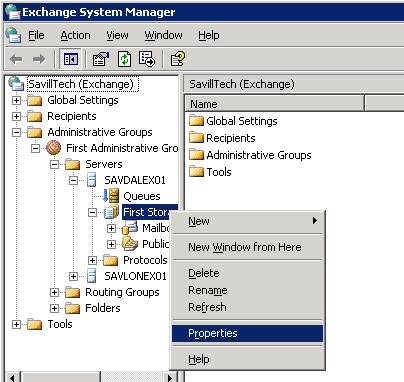Click the tree pane right scroll arrow

pos(170,377)
